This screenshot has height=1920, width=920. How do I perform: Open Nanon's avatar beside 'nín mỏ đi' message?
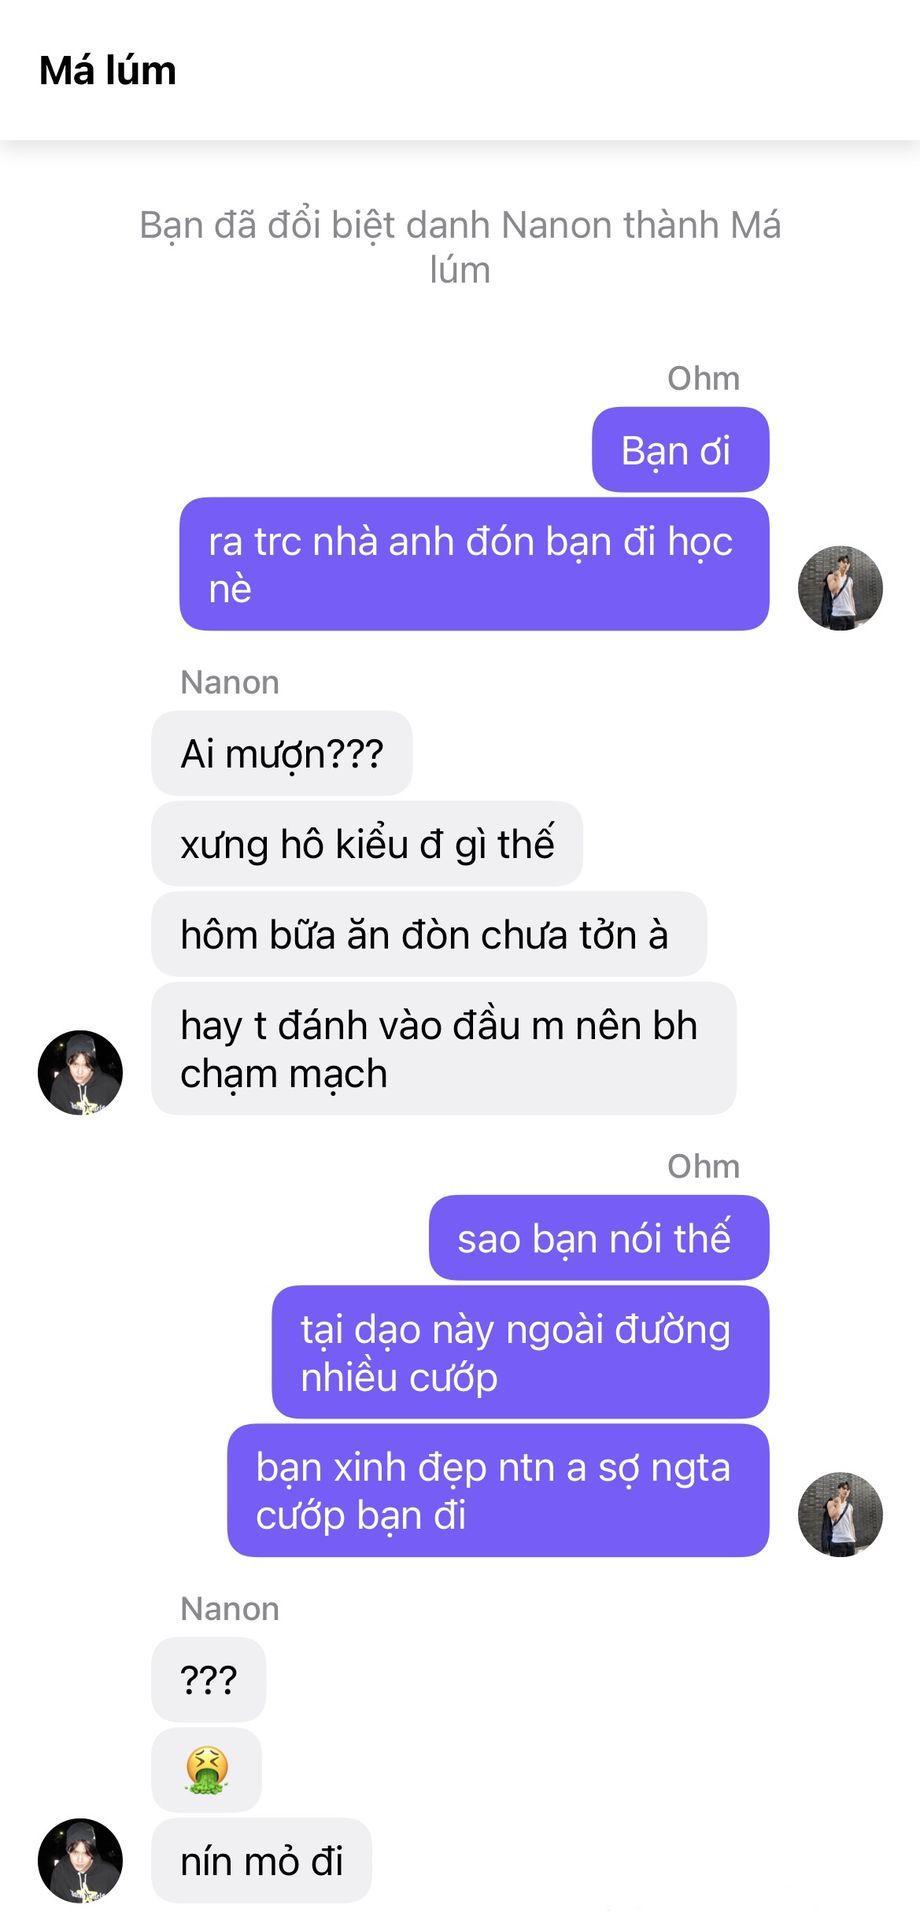[x=80, y=1860]
